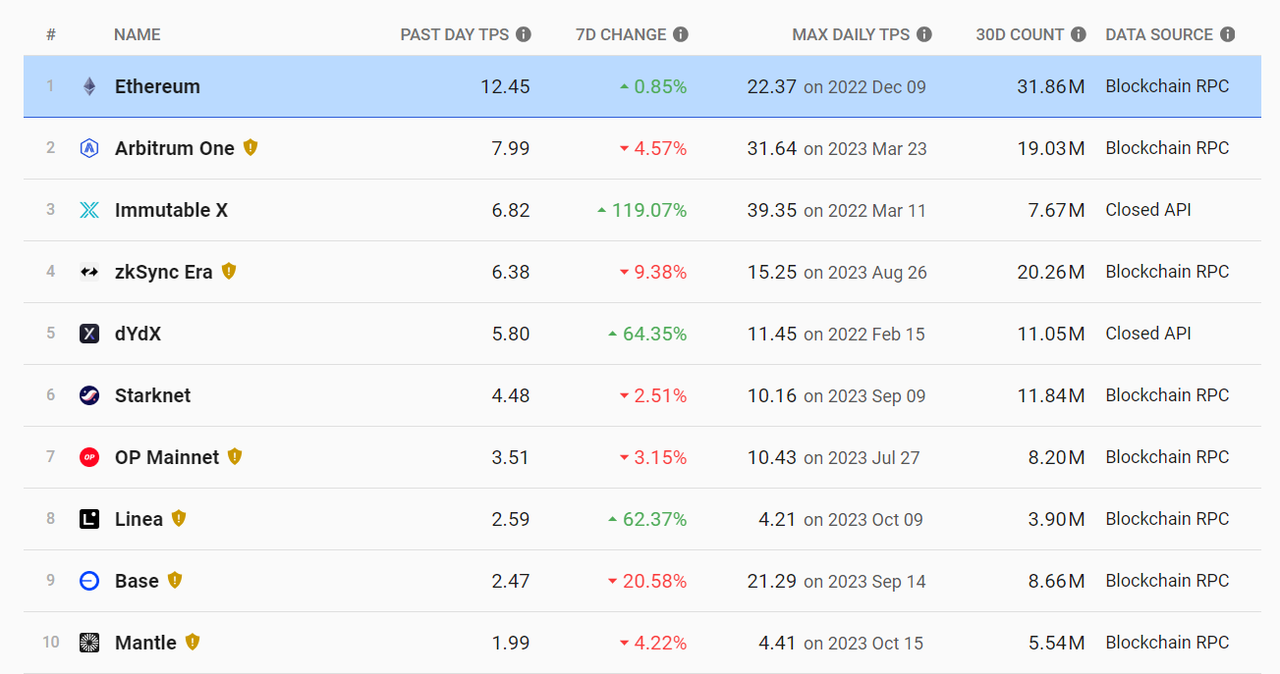Screen dimensions: 1280x674
Task: Click info icon beside 7D CHANGE header
Action: (x=681, y=35)
